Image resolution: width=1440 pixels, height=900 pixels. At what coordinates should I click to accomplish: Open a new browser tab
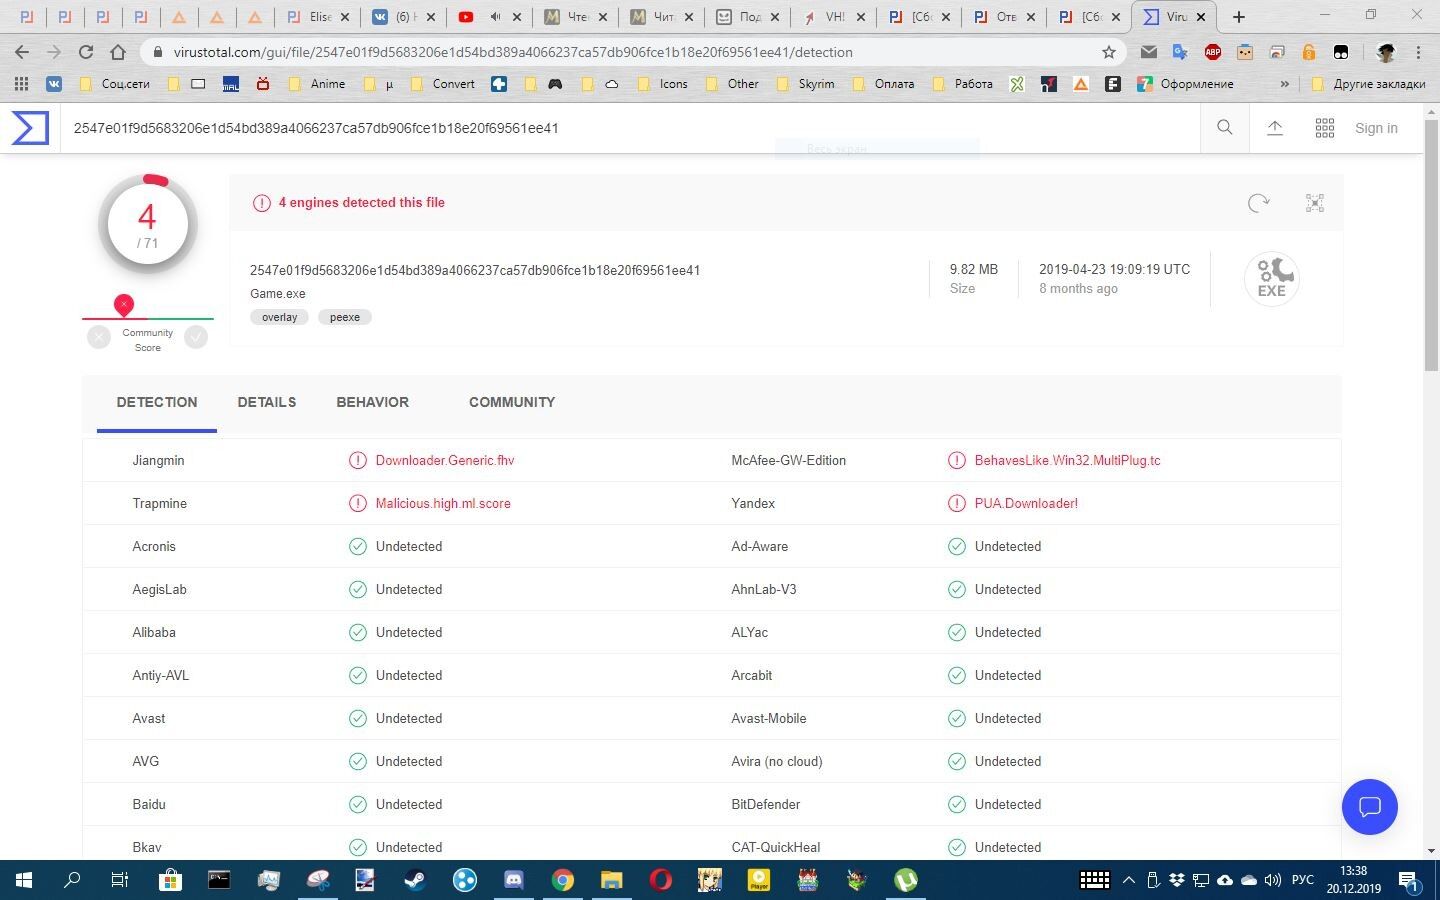(1239, 17)
